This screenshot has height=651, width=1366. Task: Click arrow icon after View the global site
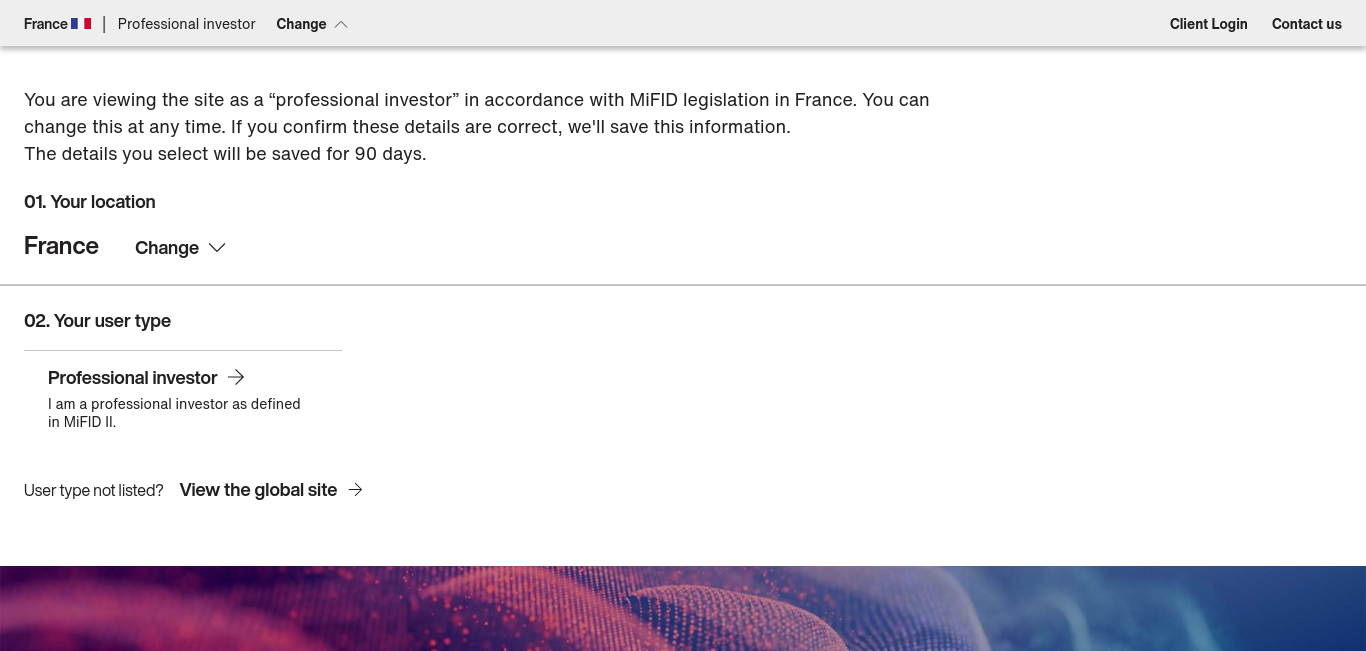click(x=355, y=490)
